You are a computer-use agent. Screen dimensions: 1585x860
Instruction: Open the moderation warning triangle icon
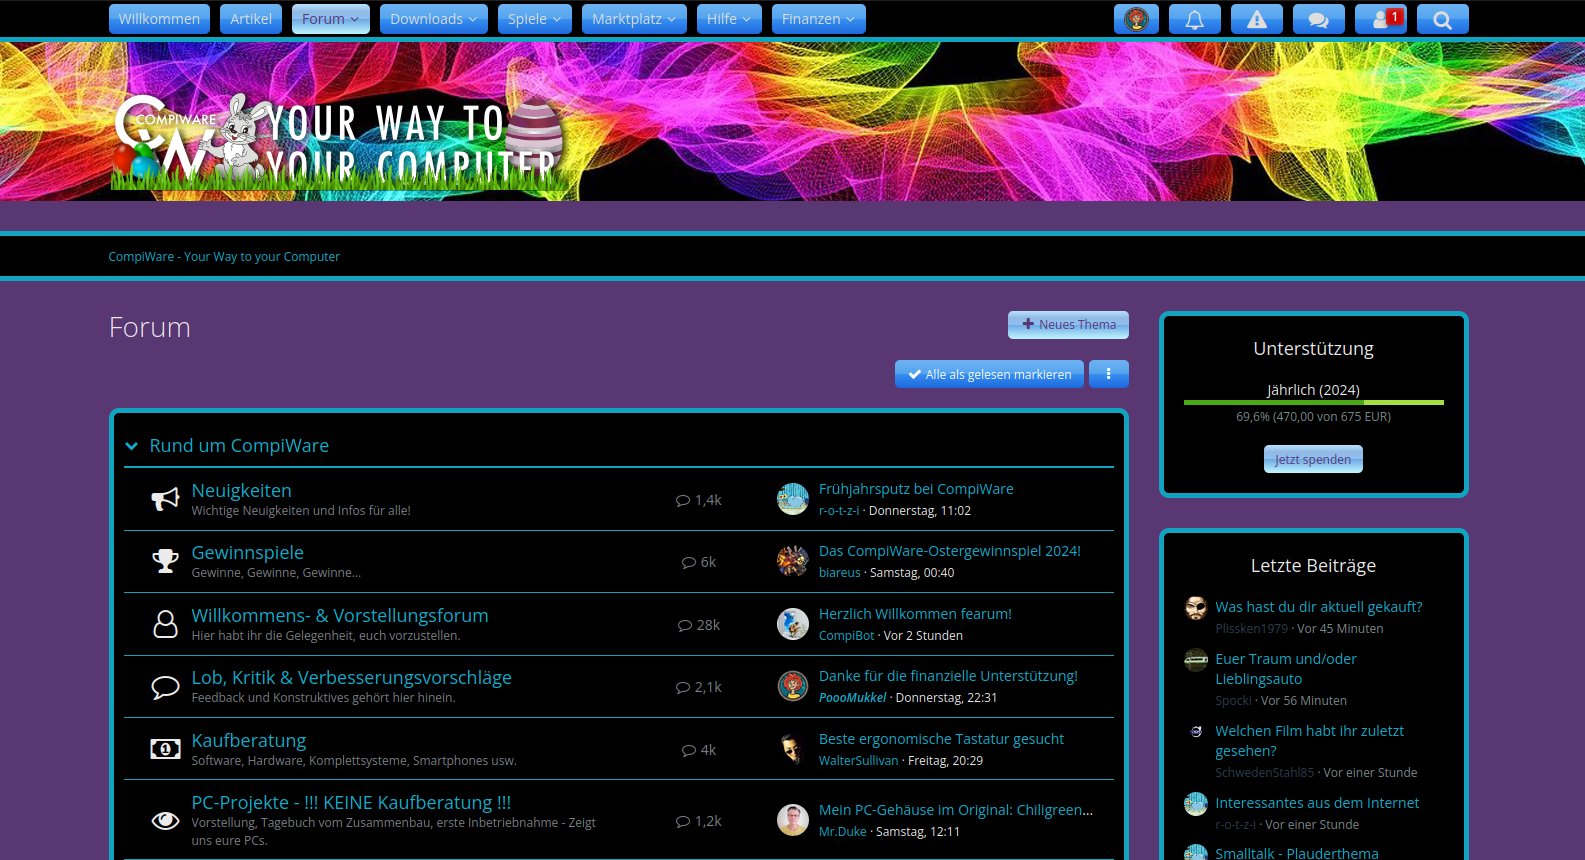1257,19
